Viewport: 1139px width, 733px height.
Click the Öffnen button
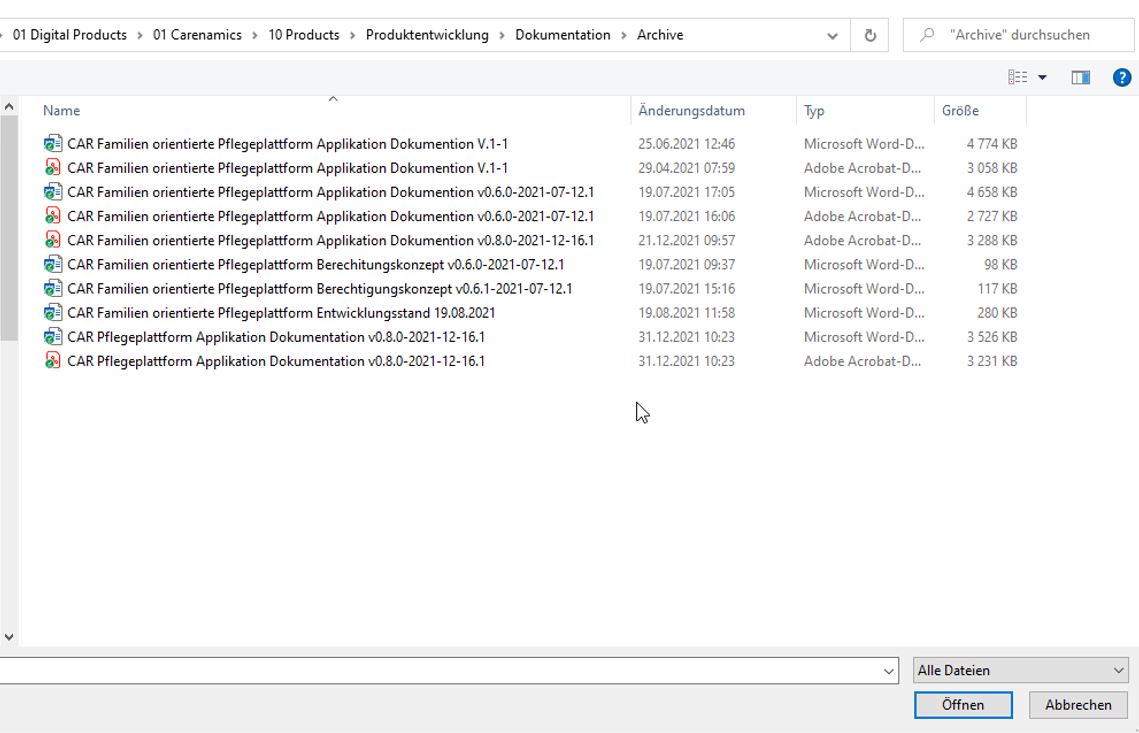click(962, 705)
